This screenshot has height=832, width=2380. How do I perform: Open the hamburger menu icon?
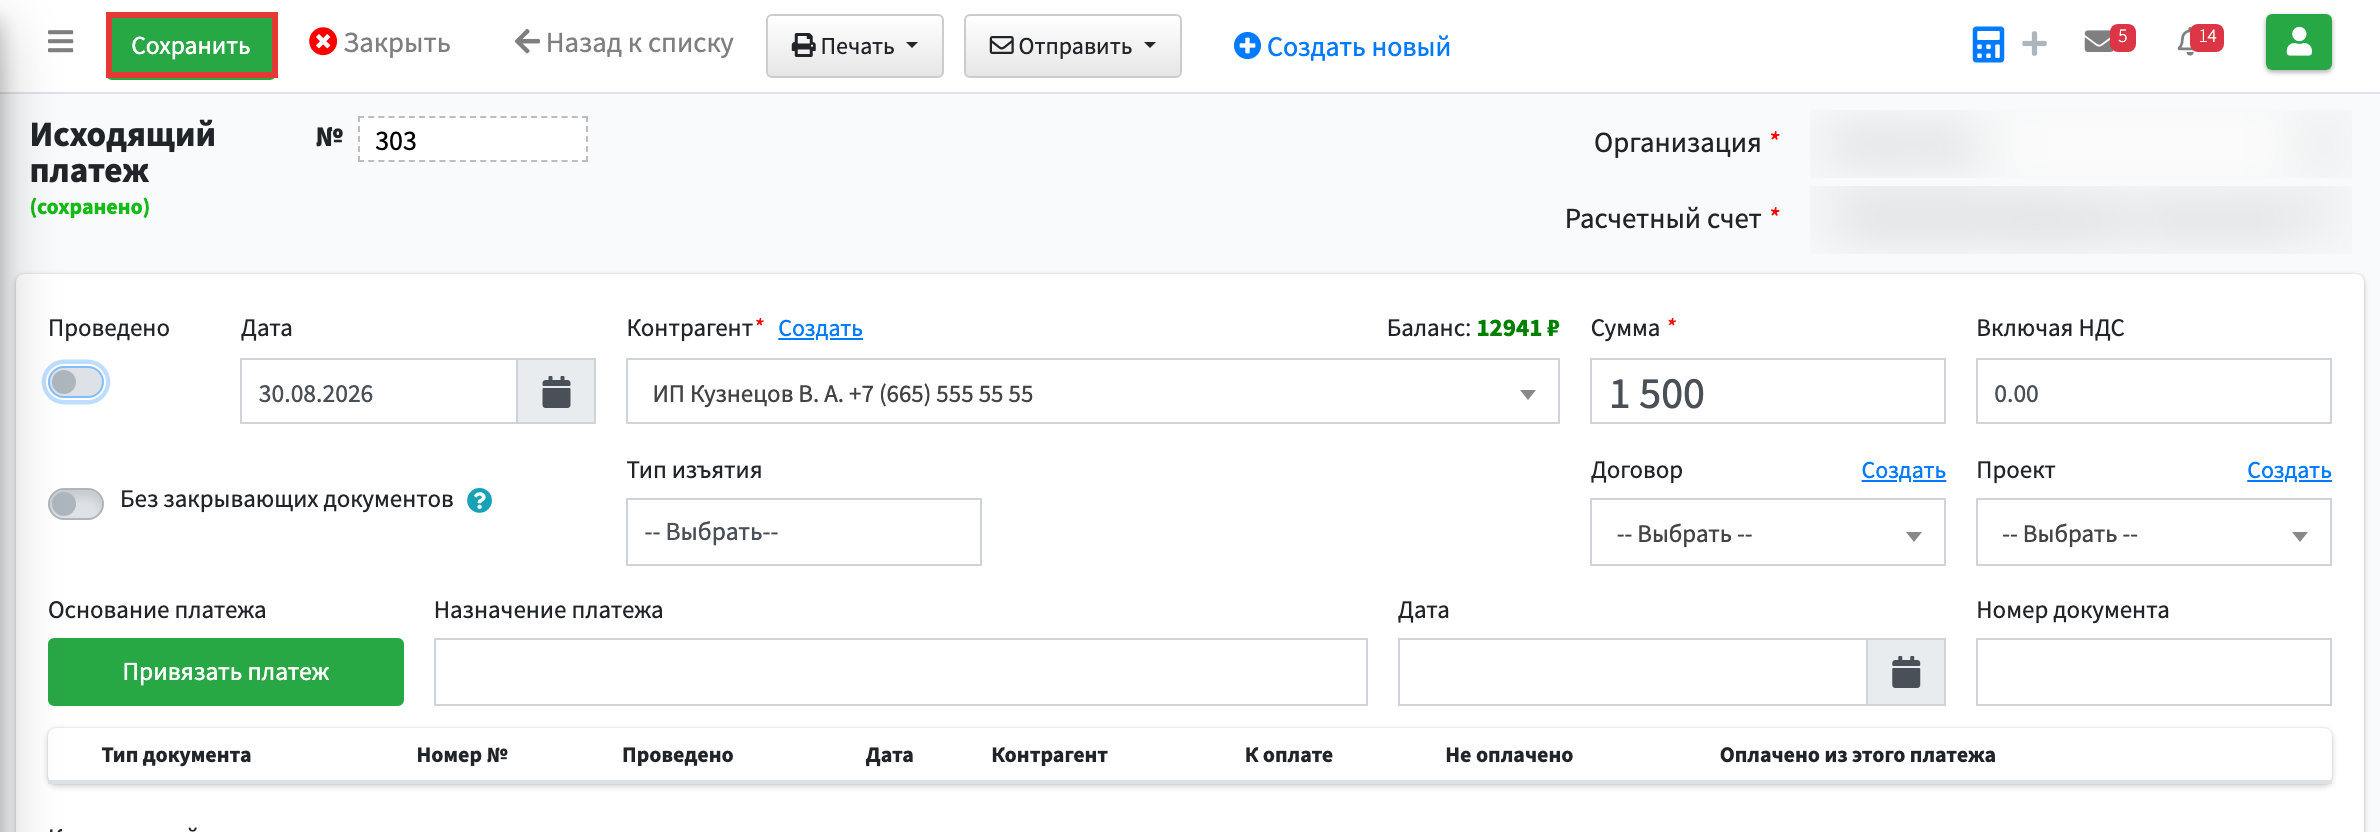60,42
